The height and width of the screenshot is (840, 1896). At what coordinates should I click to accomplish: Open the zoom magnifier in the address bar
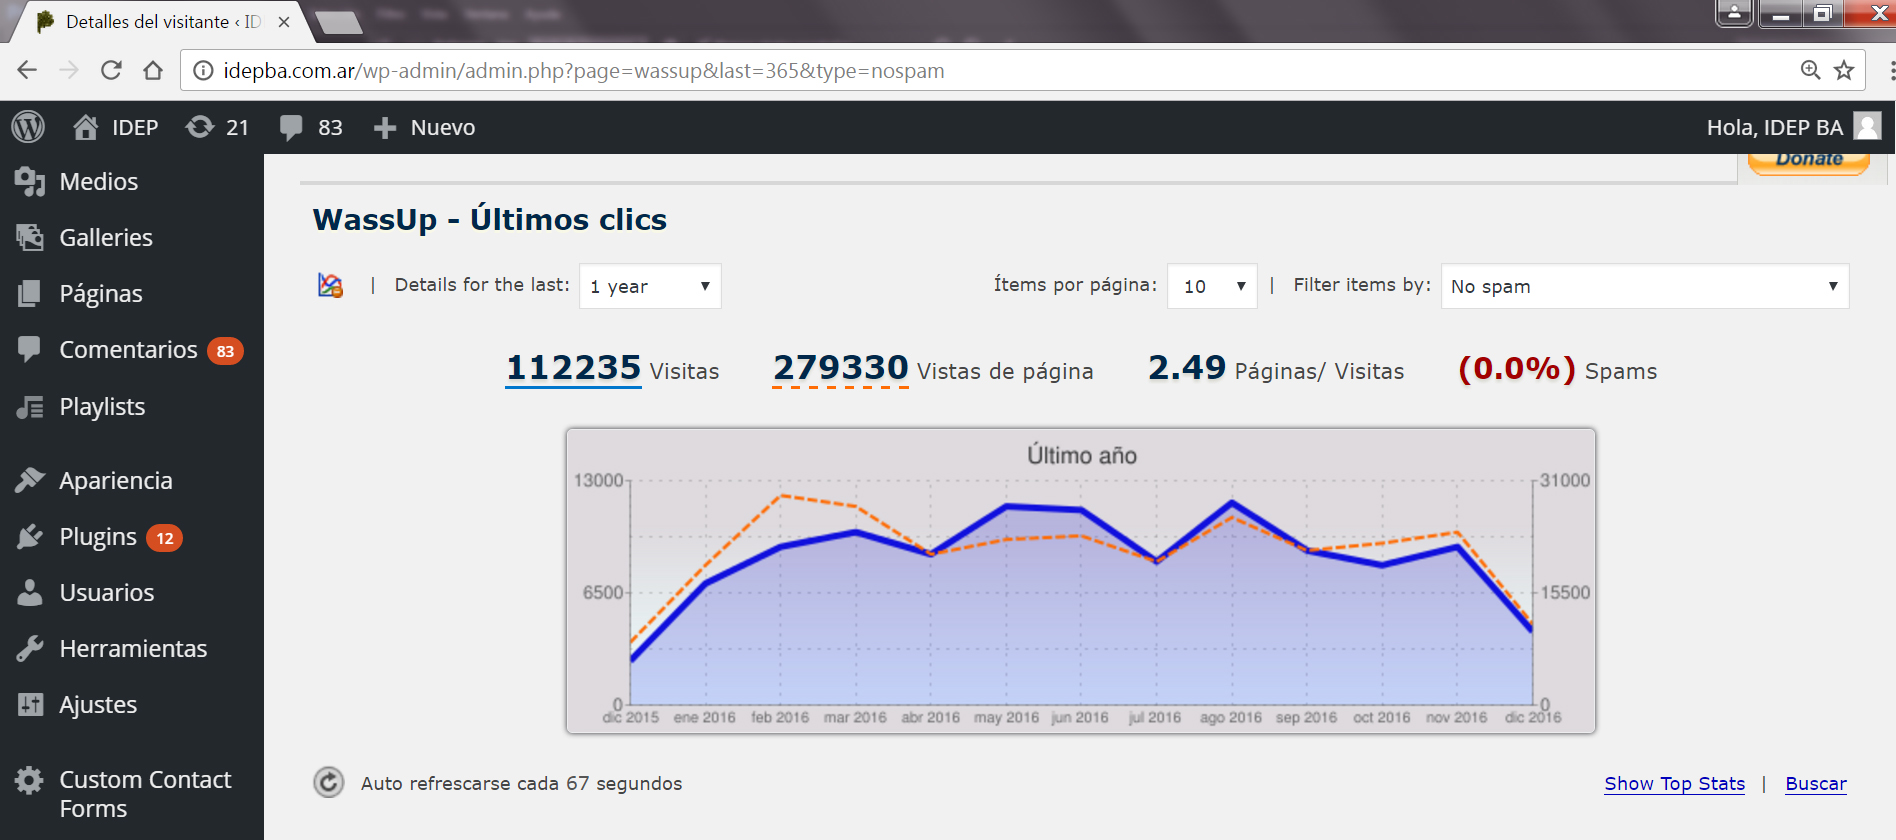[x=1810, y=70]
